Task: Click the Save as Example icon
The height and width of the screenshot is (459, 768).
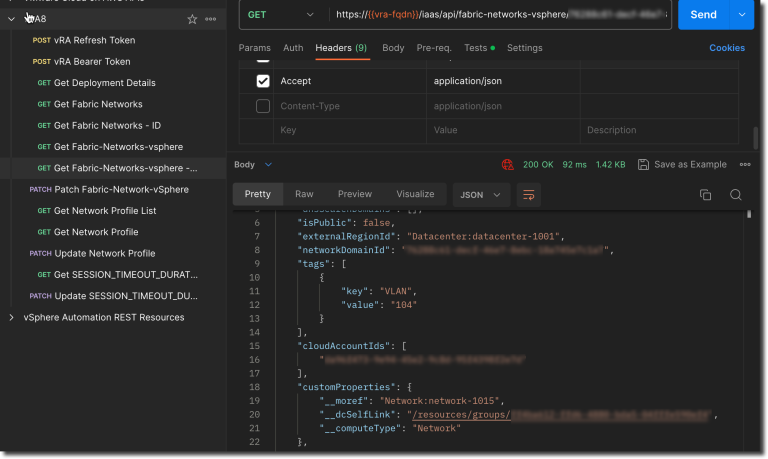Action: 643,165
